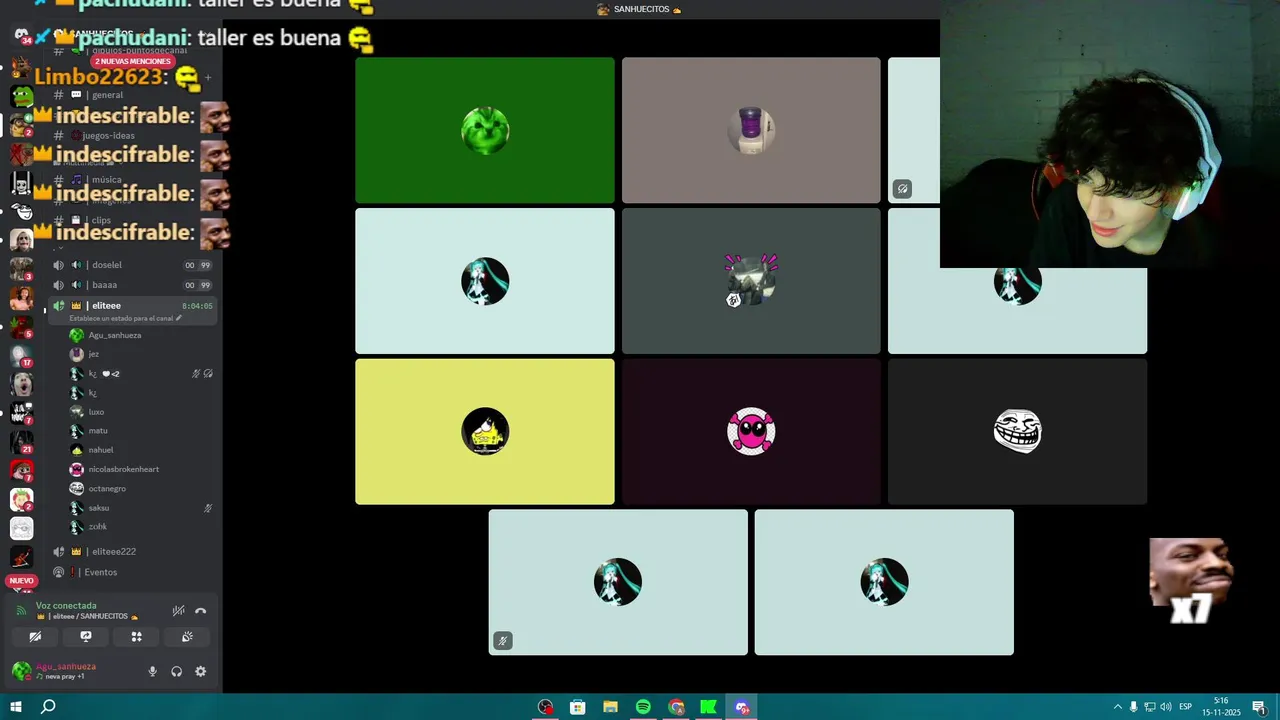Join the baaaa voice channel

point(132,285)
